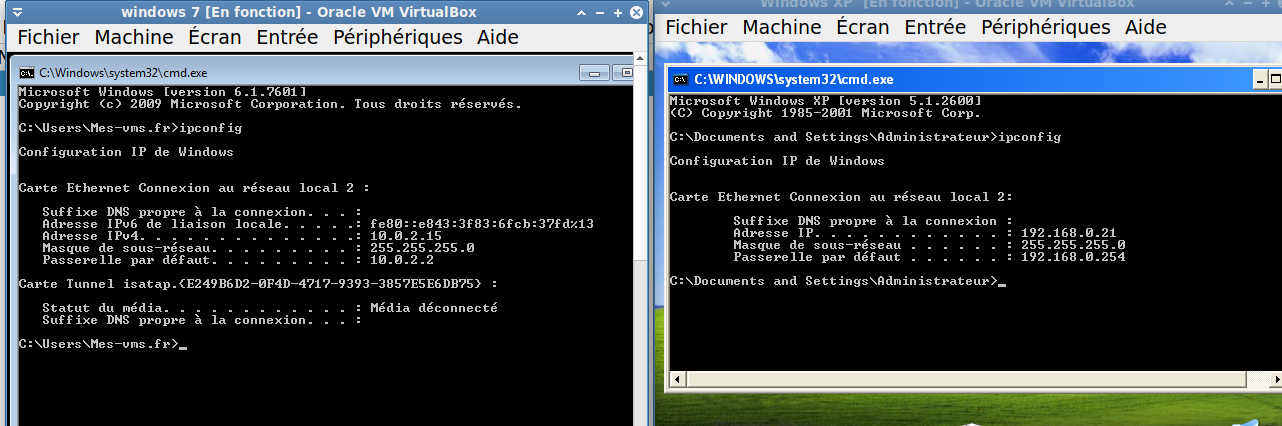Click 'Microsoft Windows XP [version 5.1.2600]' line
Viewport: 1282px width, 426px height.
point(825,101)
